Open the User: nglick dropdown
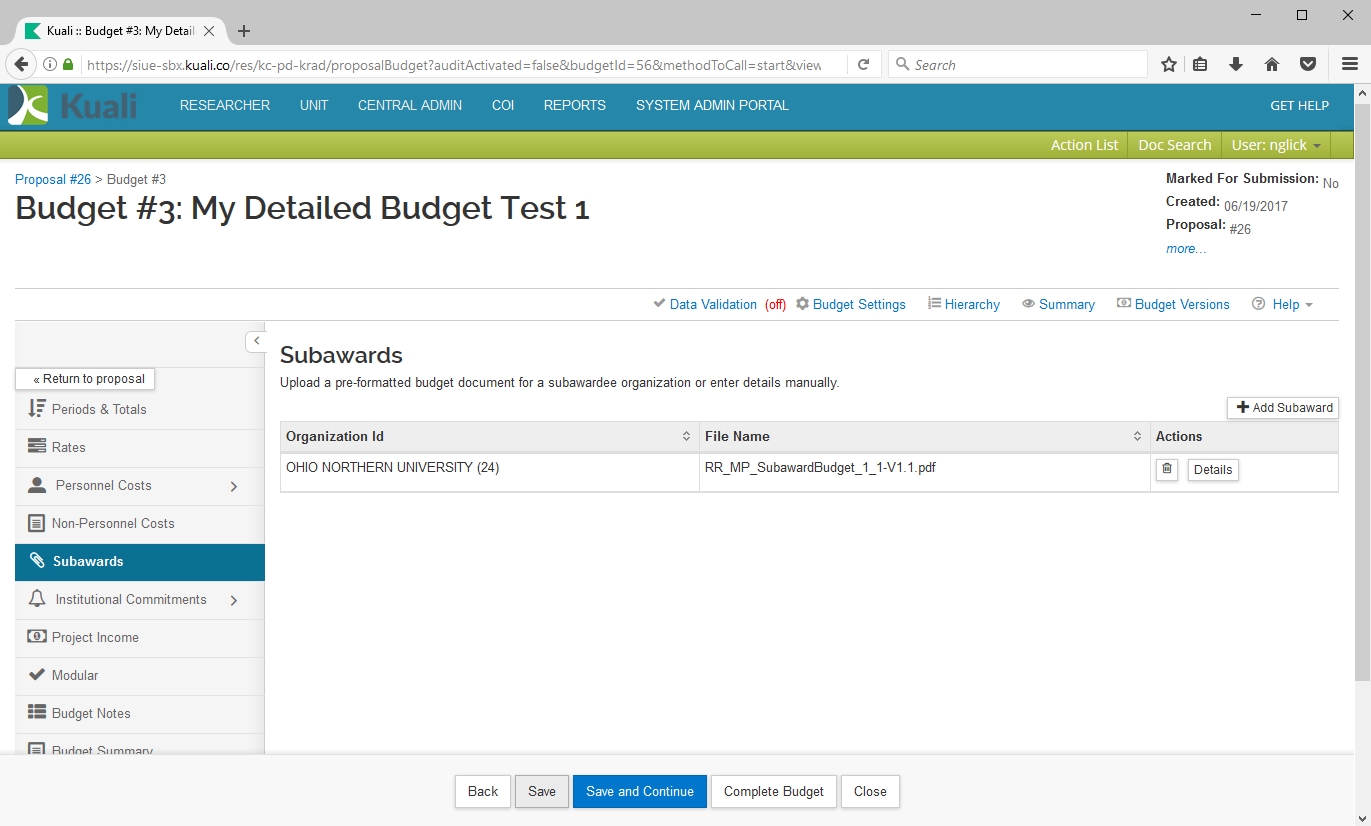The image size is (1371, 826). pyautogui.click(x=1276, y=145)
